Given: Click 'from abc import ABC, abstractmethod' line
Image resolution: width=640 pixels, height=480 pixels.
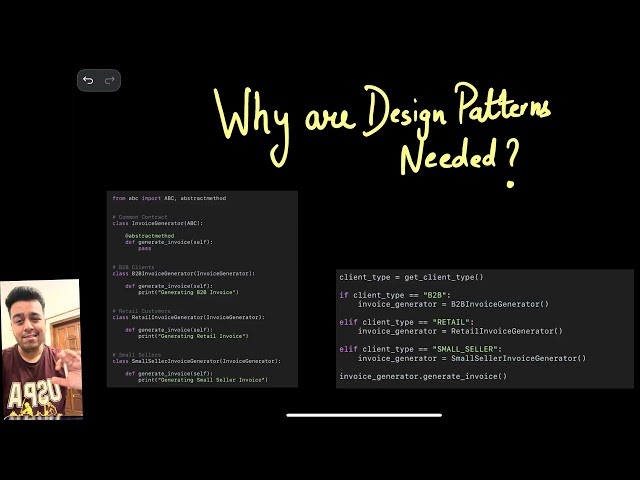Looking at the screenshot, I should click(169, 198).
